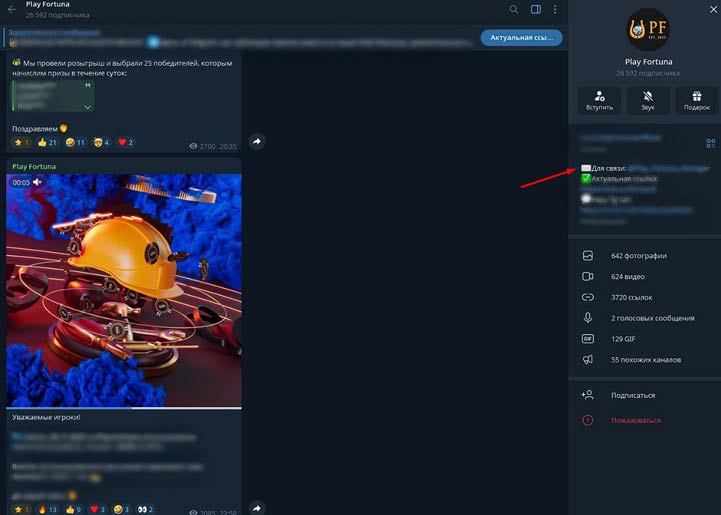This screenshot has height=515, width=721.
Task: Click Пожаловаться to report the channel
Action: 635,421
